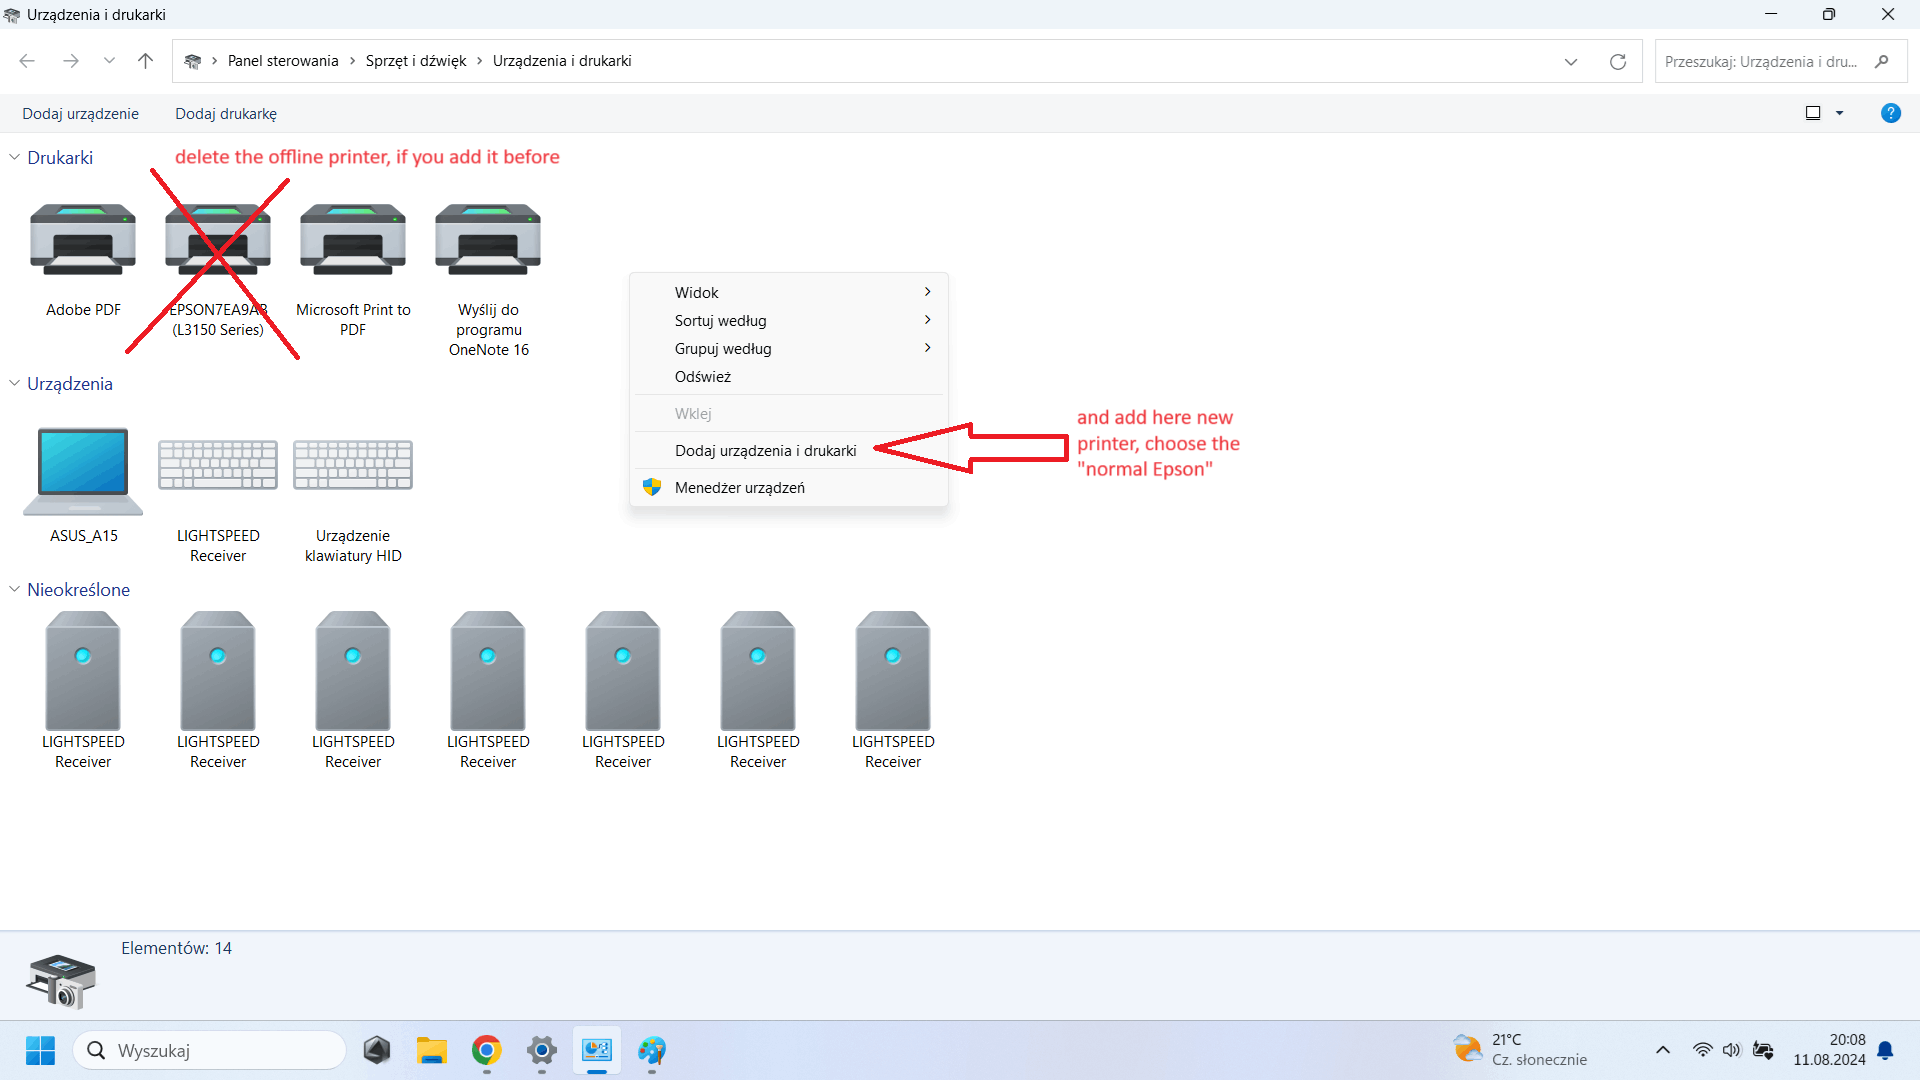This screenshot has width=1920, height=1080.
Task: Click Odśwież in the context menu
Action: pyautogui.click(x=703, y=376)
